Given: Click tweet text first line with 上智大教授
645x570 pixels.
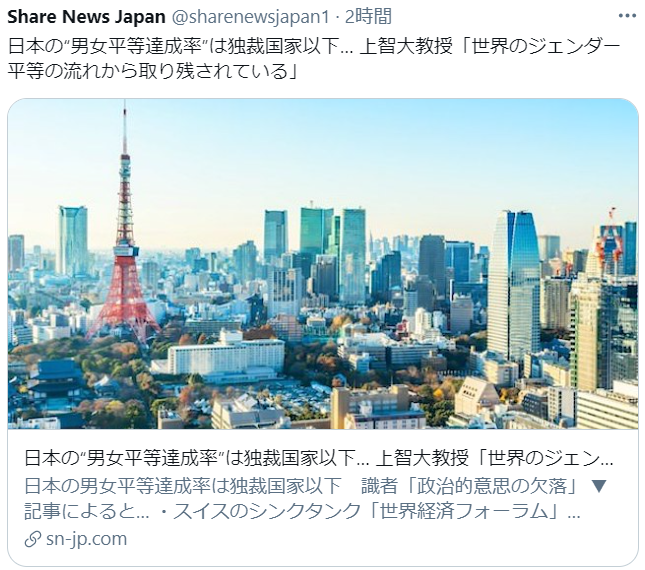Looking at the screenshot, I should pyautogui.click(x=314, y=46).
